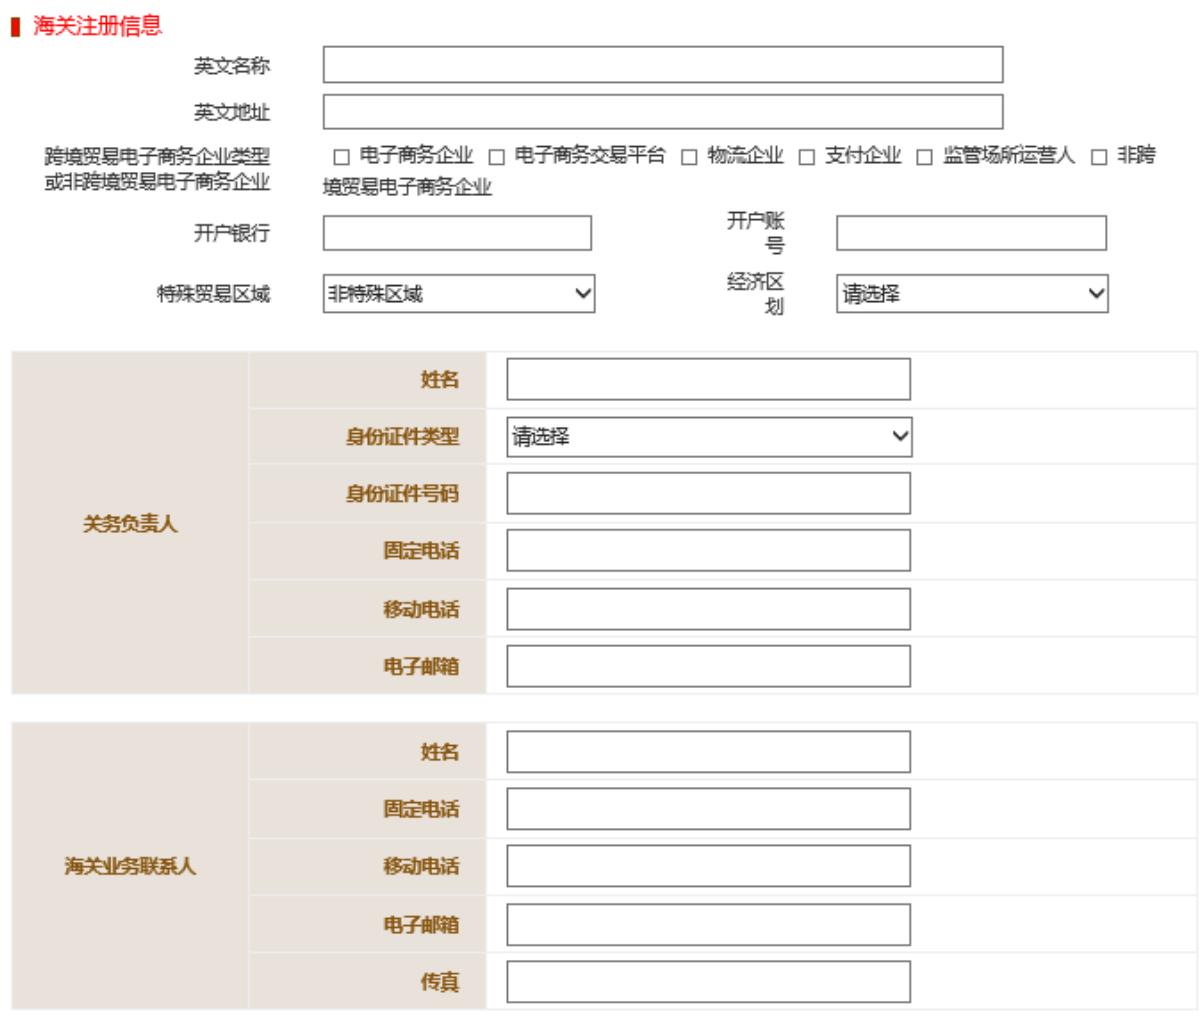Click the 海关业务联系人 姓名 field

[708, 752]
